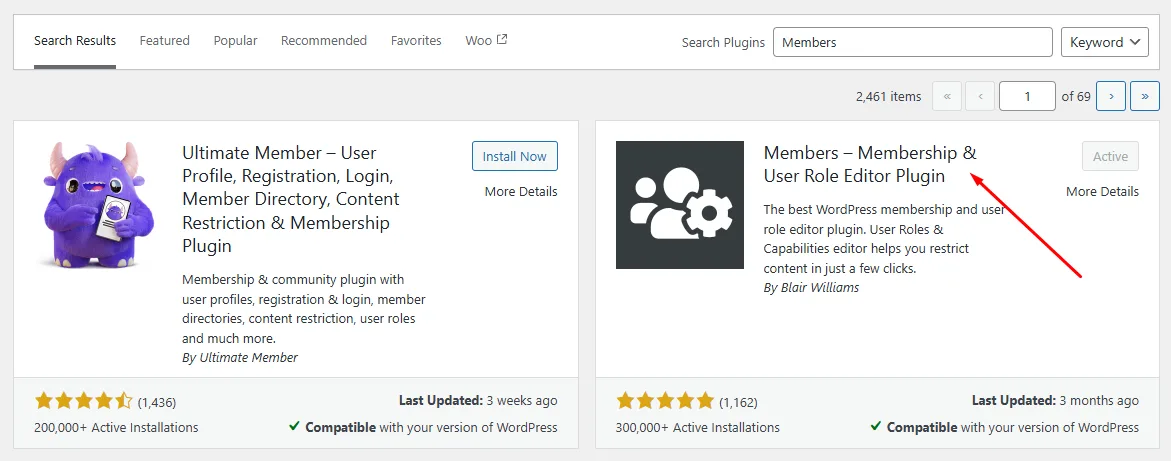Image resolution: width=1171 pixels, height=461 pixels.
Task: Click the '300,000+ Active Installations' text
Action: coord(698,428)
